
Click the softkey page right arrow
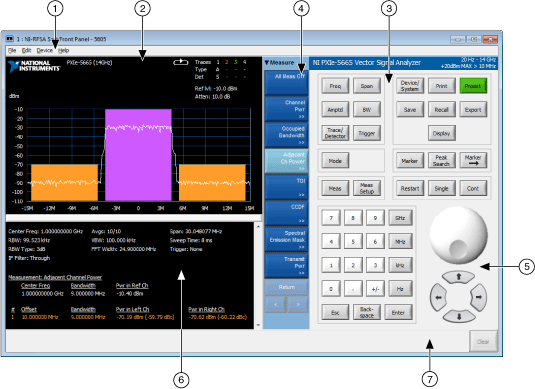[x=298, y=304]
